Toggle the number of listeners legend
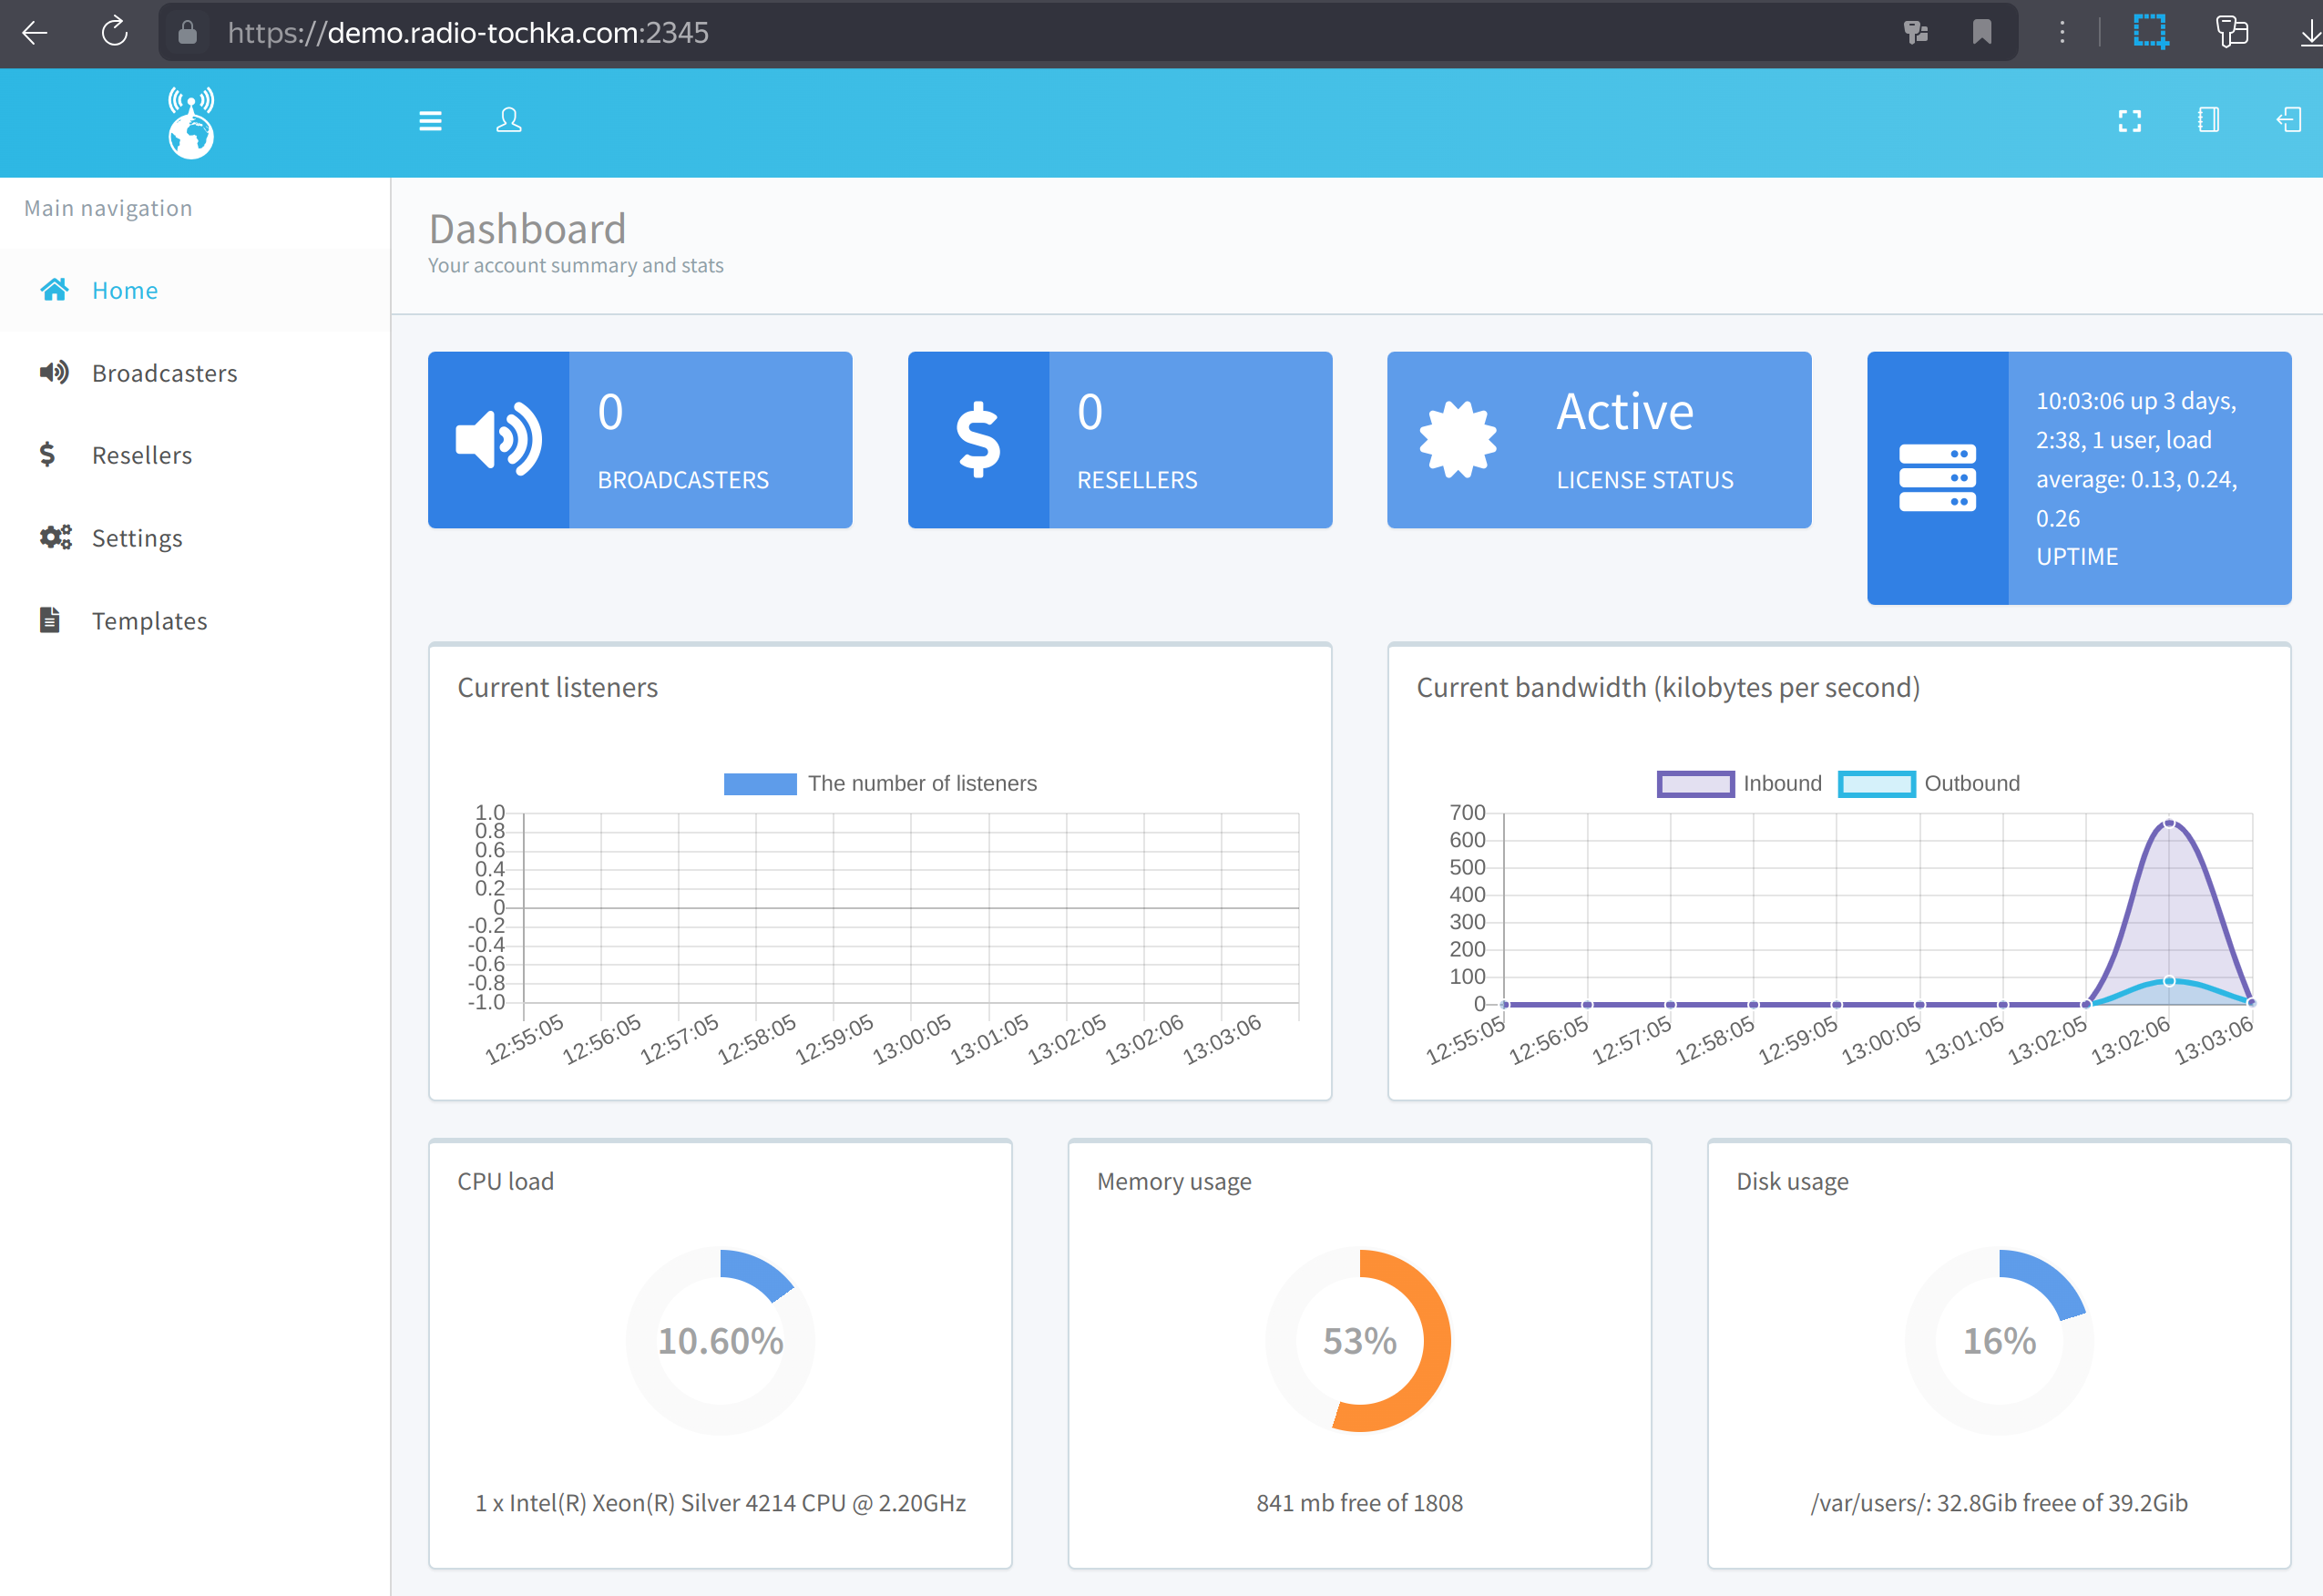 coord(880,784)
